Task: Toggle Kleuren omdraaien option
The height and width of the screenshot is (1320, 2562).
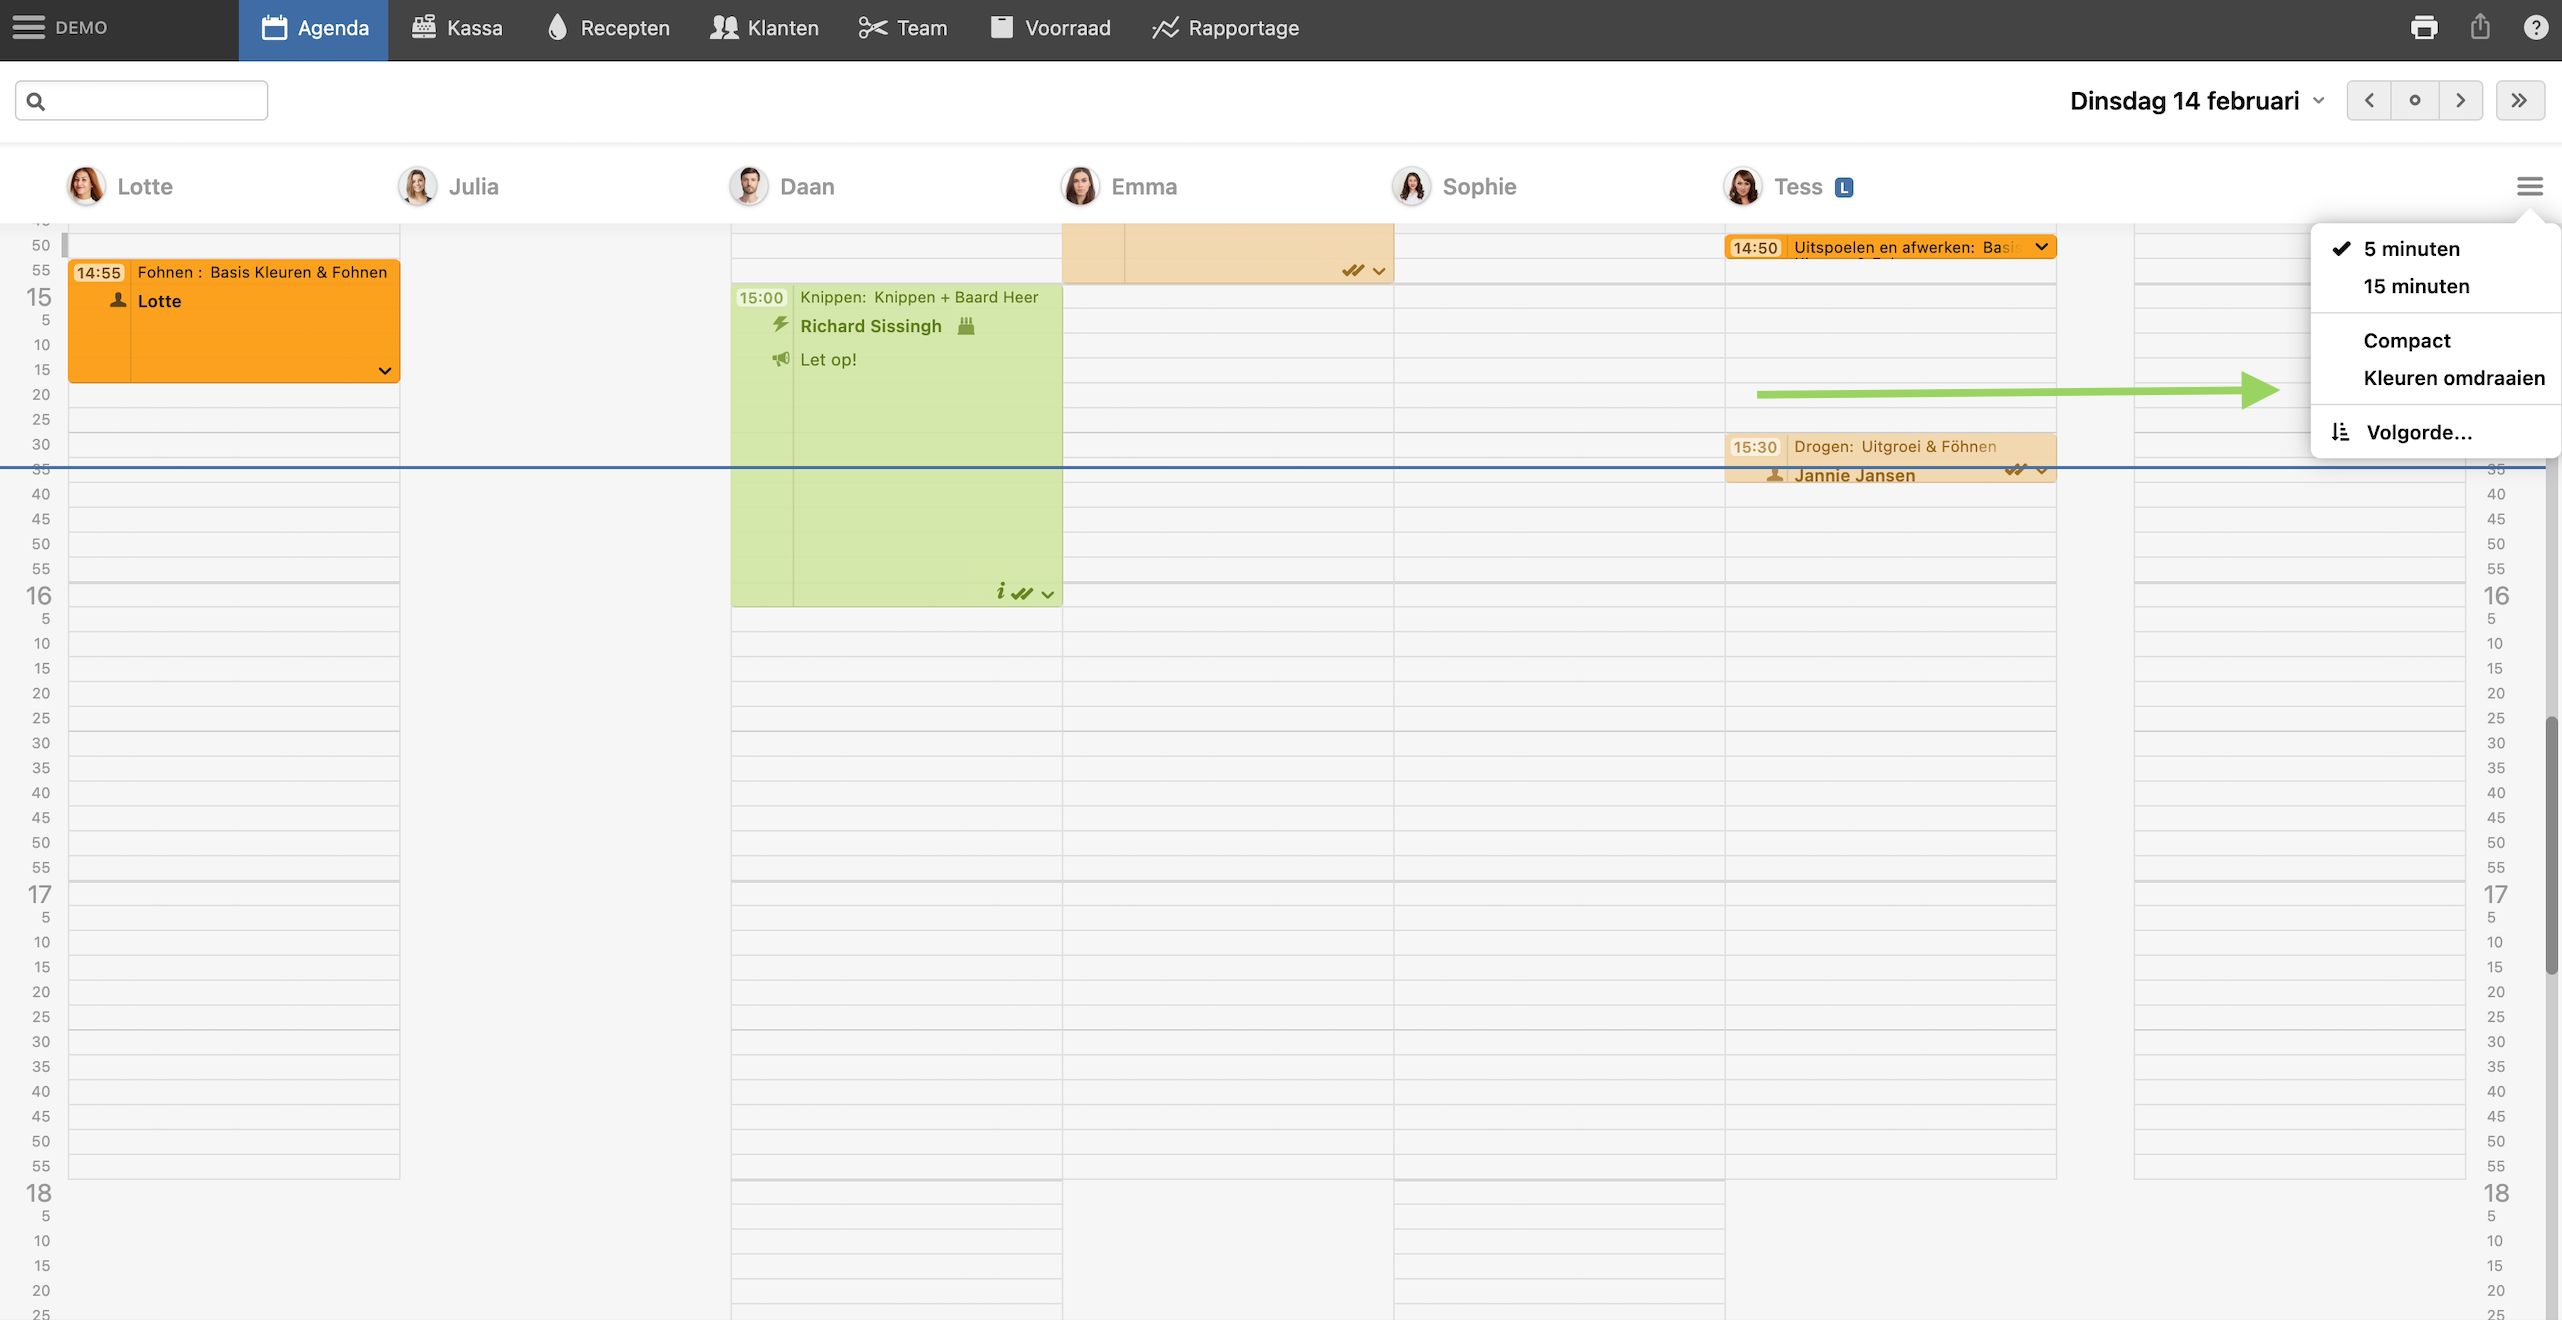Action: tap(2453, 378)
